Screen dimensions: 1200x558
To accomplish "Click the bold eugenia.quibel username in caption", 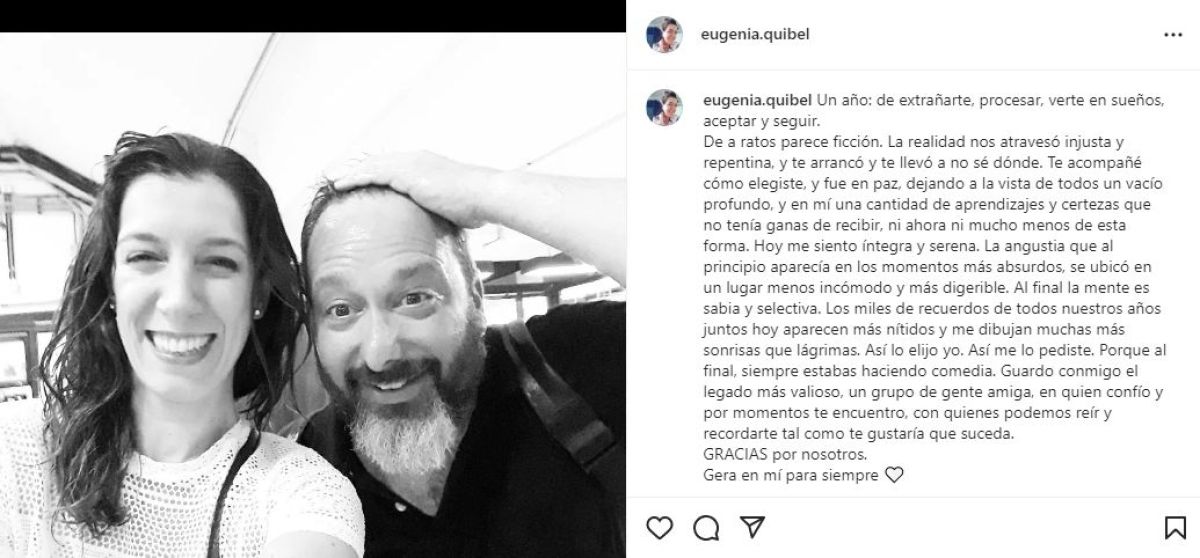I will tap(758, 100).
